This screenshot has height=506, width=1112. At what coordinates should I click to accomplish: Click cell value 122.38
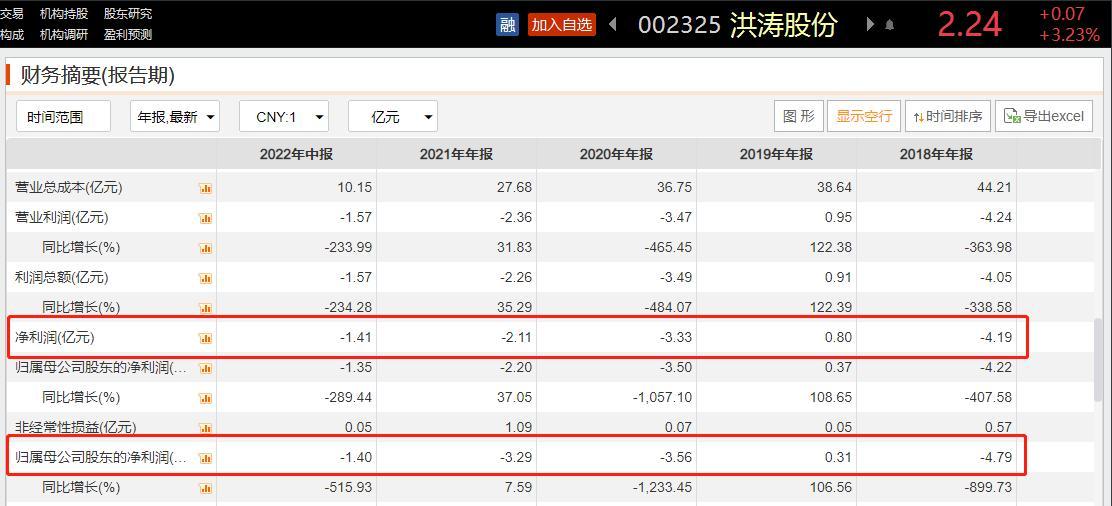coord(831,248)
